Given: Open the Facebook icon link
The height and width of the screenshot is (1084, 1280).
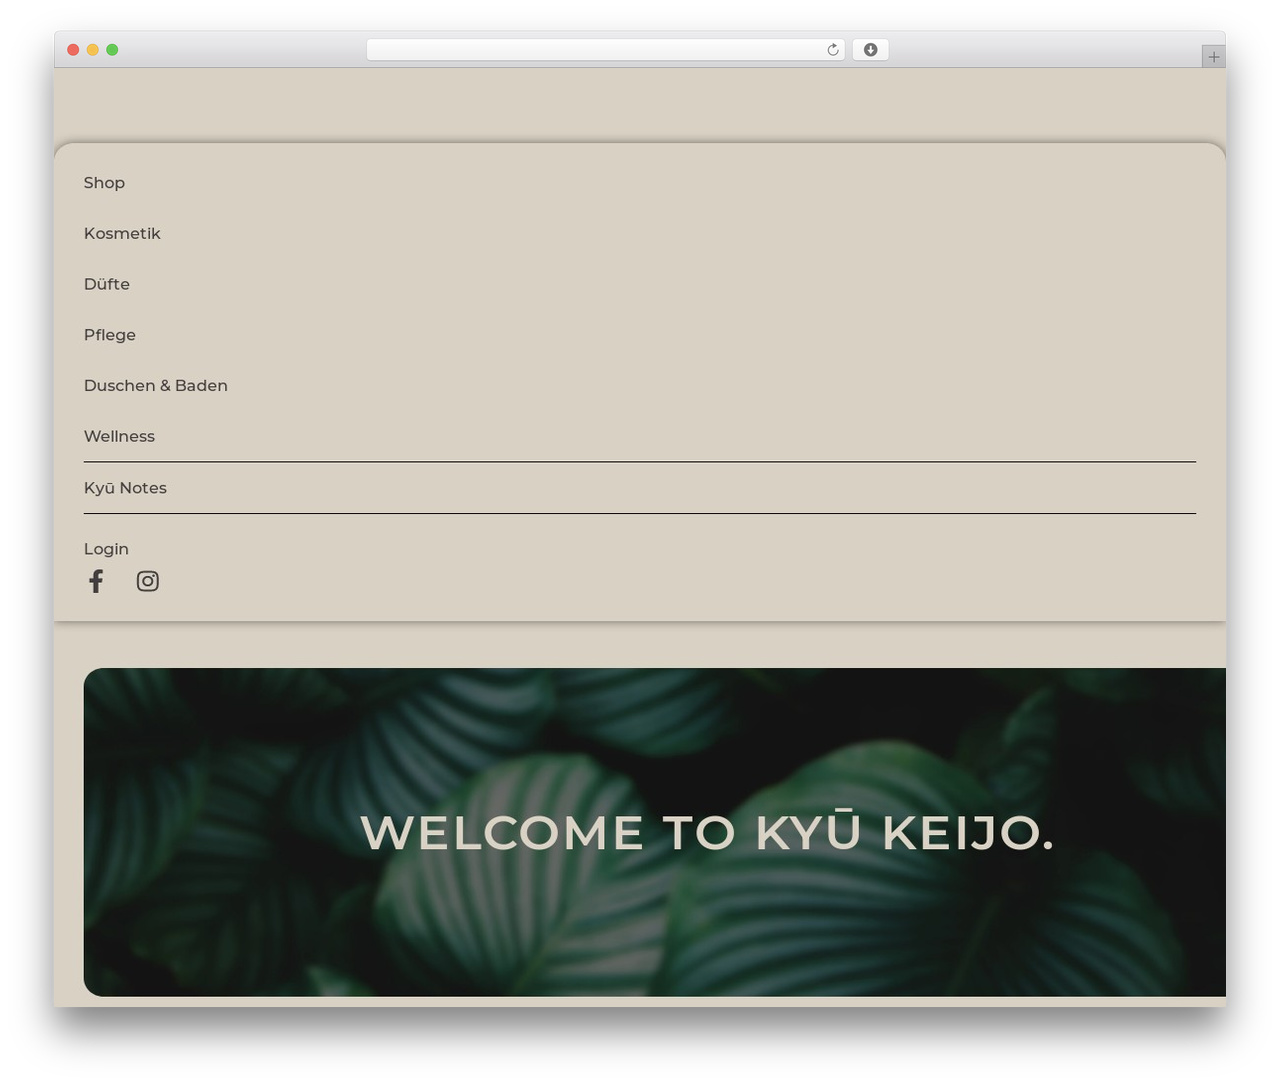Looking at the screenshot, I should click(x=96, y=581).
